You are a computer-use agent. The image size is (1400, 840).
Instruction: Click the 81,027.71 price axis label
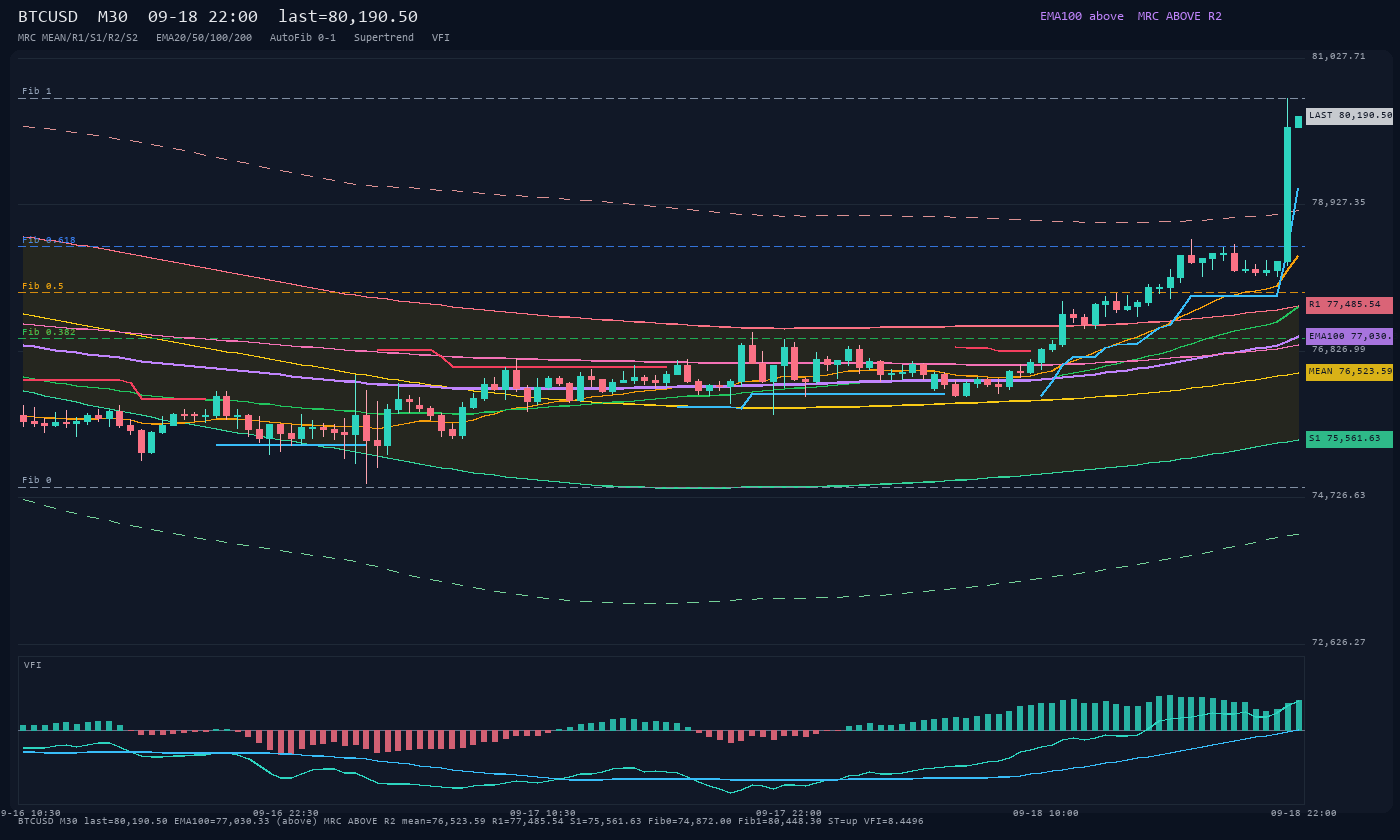pyautogui.click(x=1338, y=56)
